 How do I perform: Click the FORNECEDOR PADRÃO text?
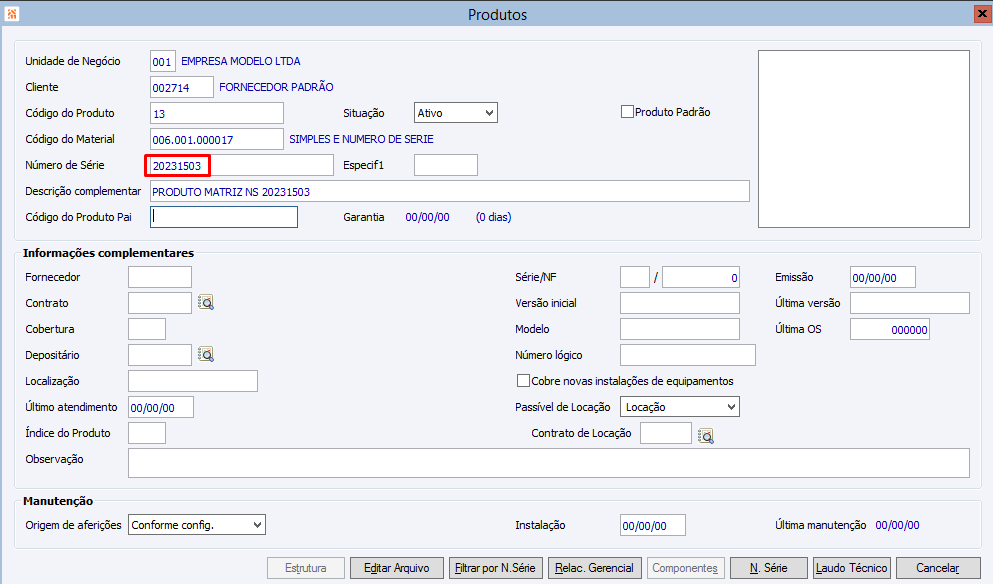(x=276, y=87)
